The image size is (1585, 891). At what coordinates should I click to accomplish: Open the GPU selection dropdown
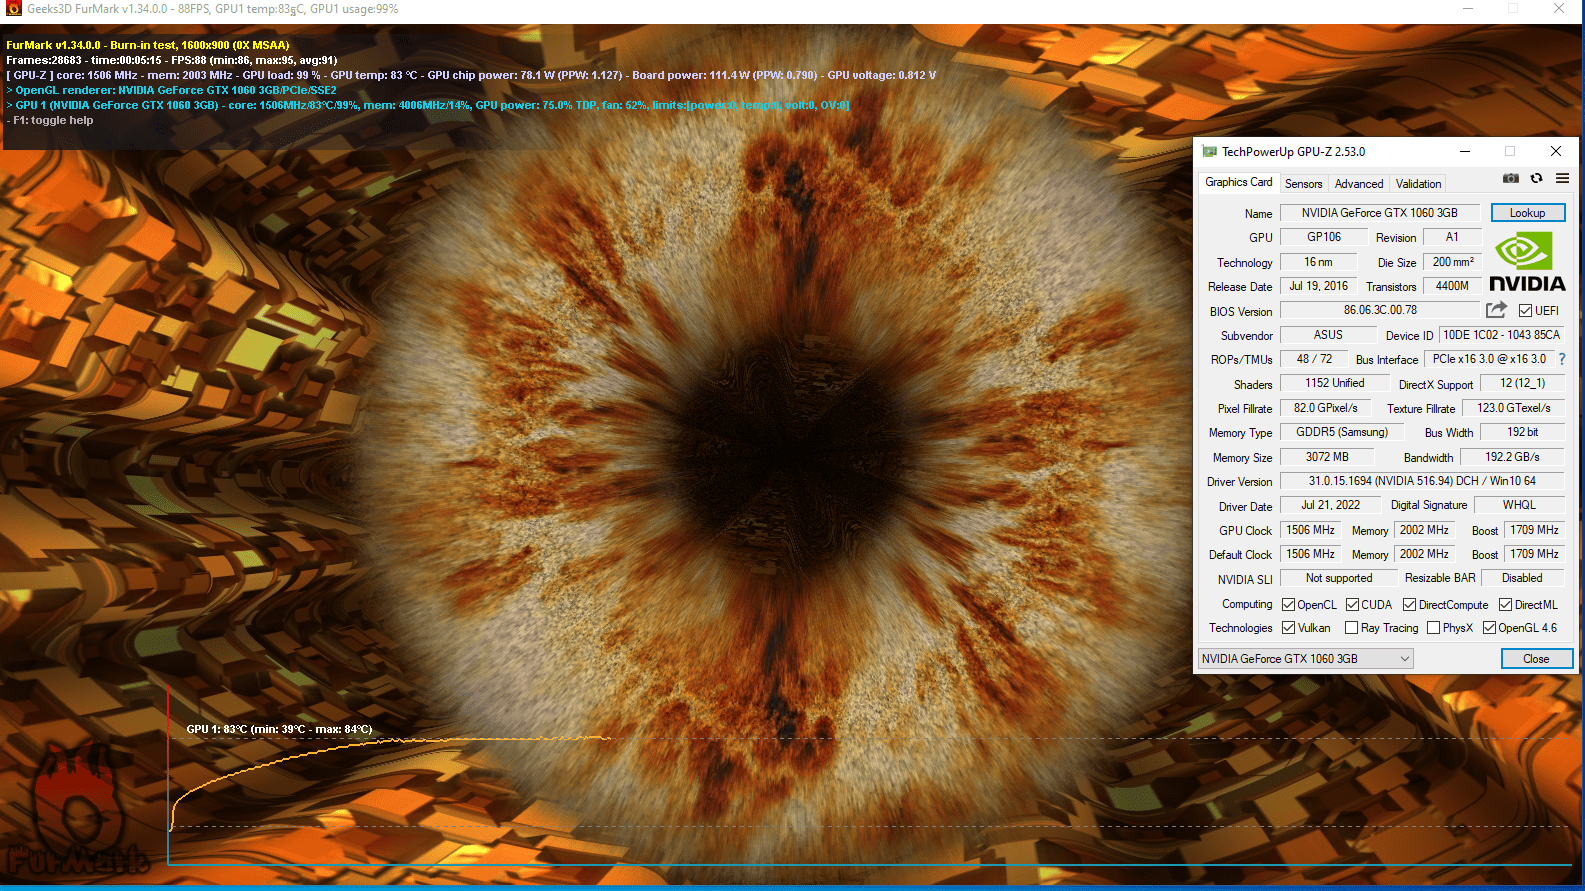pyautogui.click(x=1305, y=659)
